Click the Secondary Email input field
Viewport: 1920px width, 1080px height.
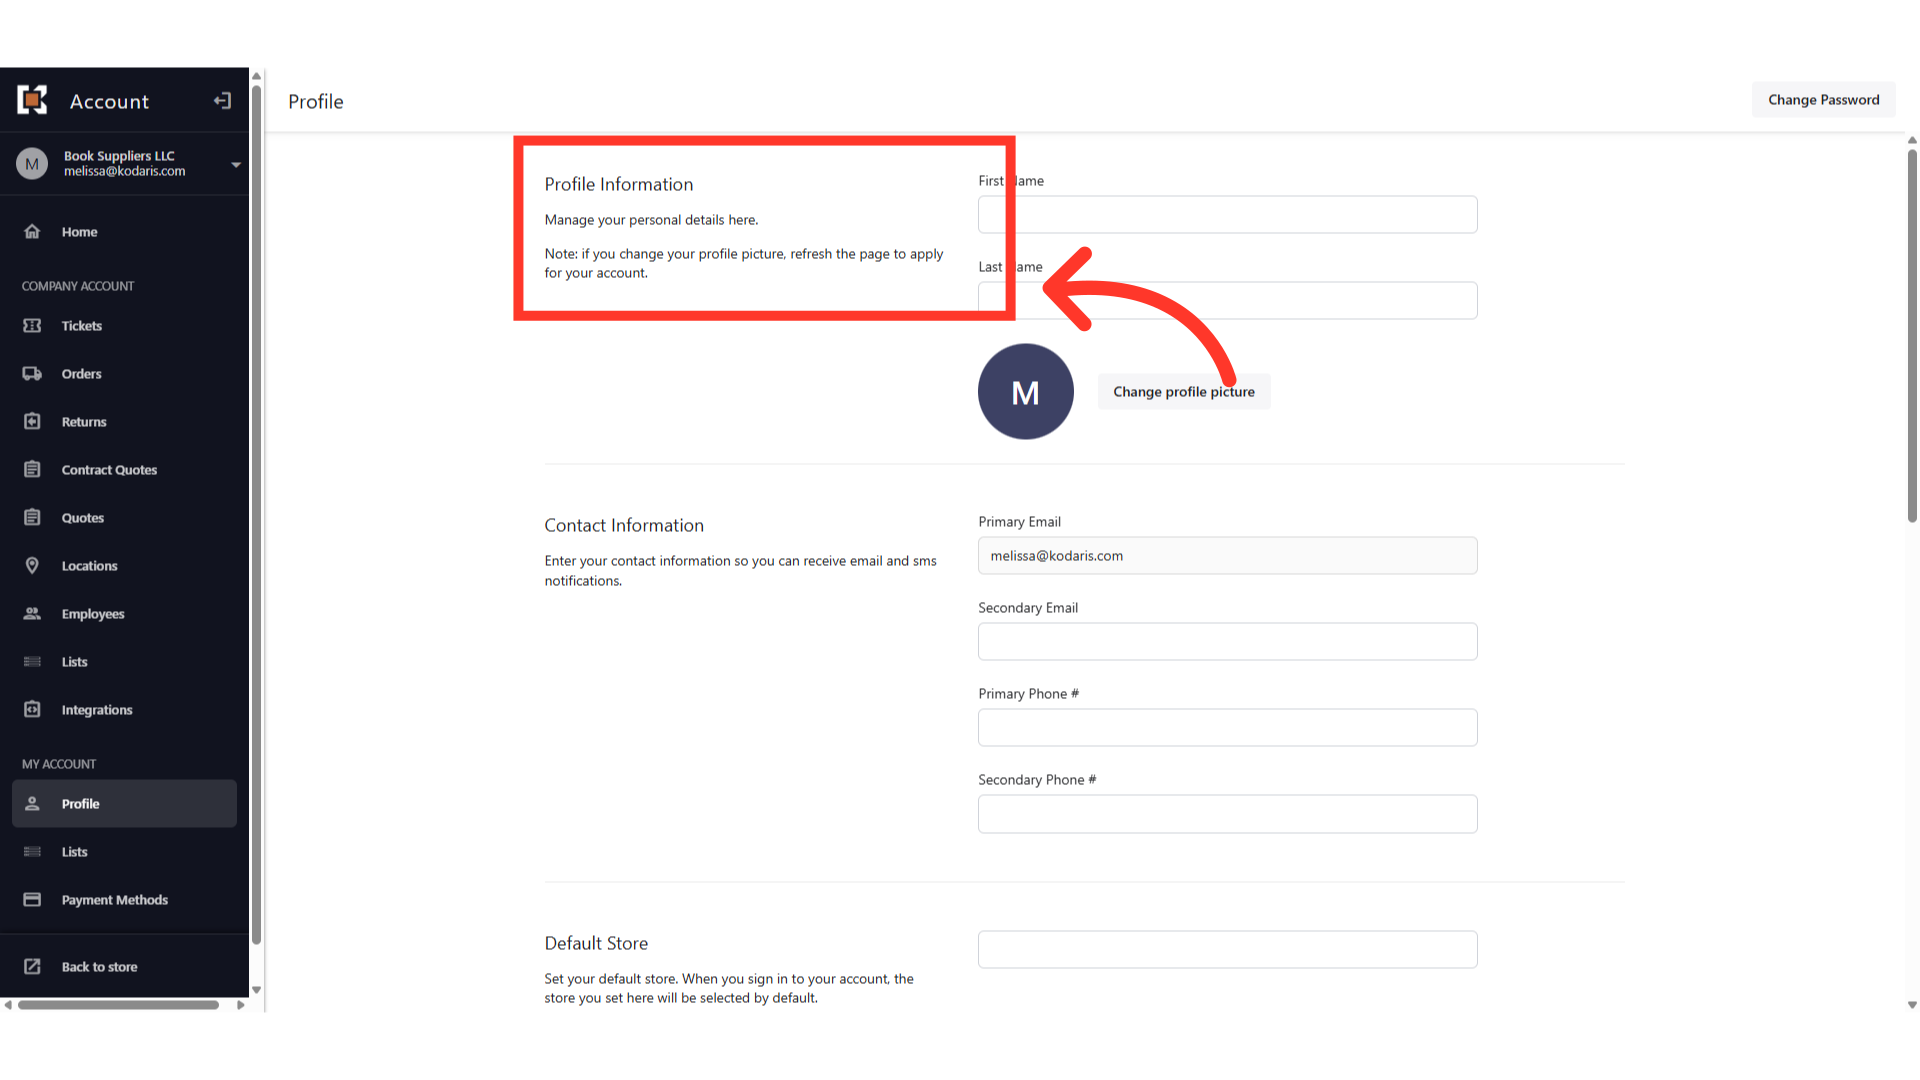point(1227,642)
